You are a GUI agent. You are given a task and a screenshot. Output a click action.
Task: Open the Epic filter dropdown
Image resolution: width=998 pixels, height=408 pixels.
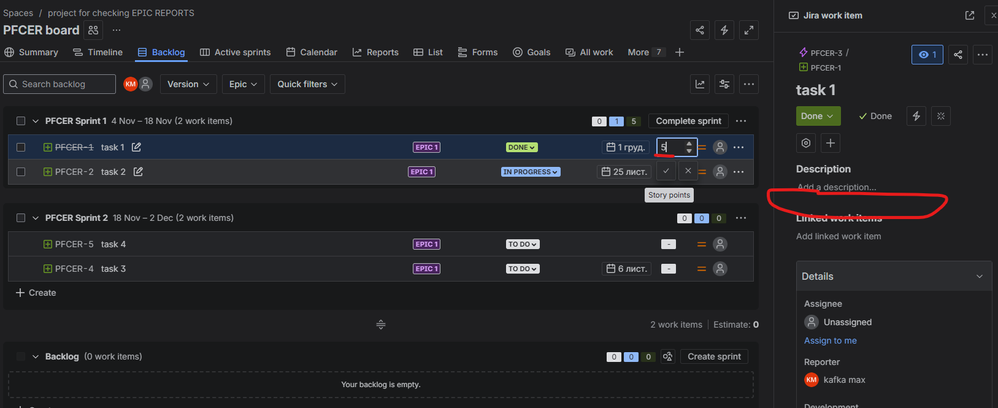pyautogui.click(x=243, y=84)
